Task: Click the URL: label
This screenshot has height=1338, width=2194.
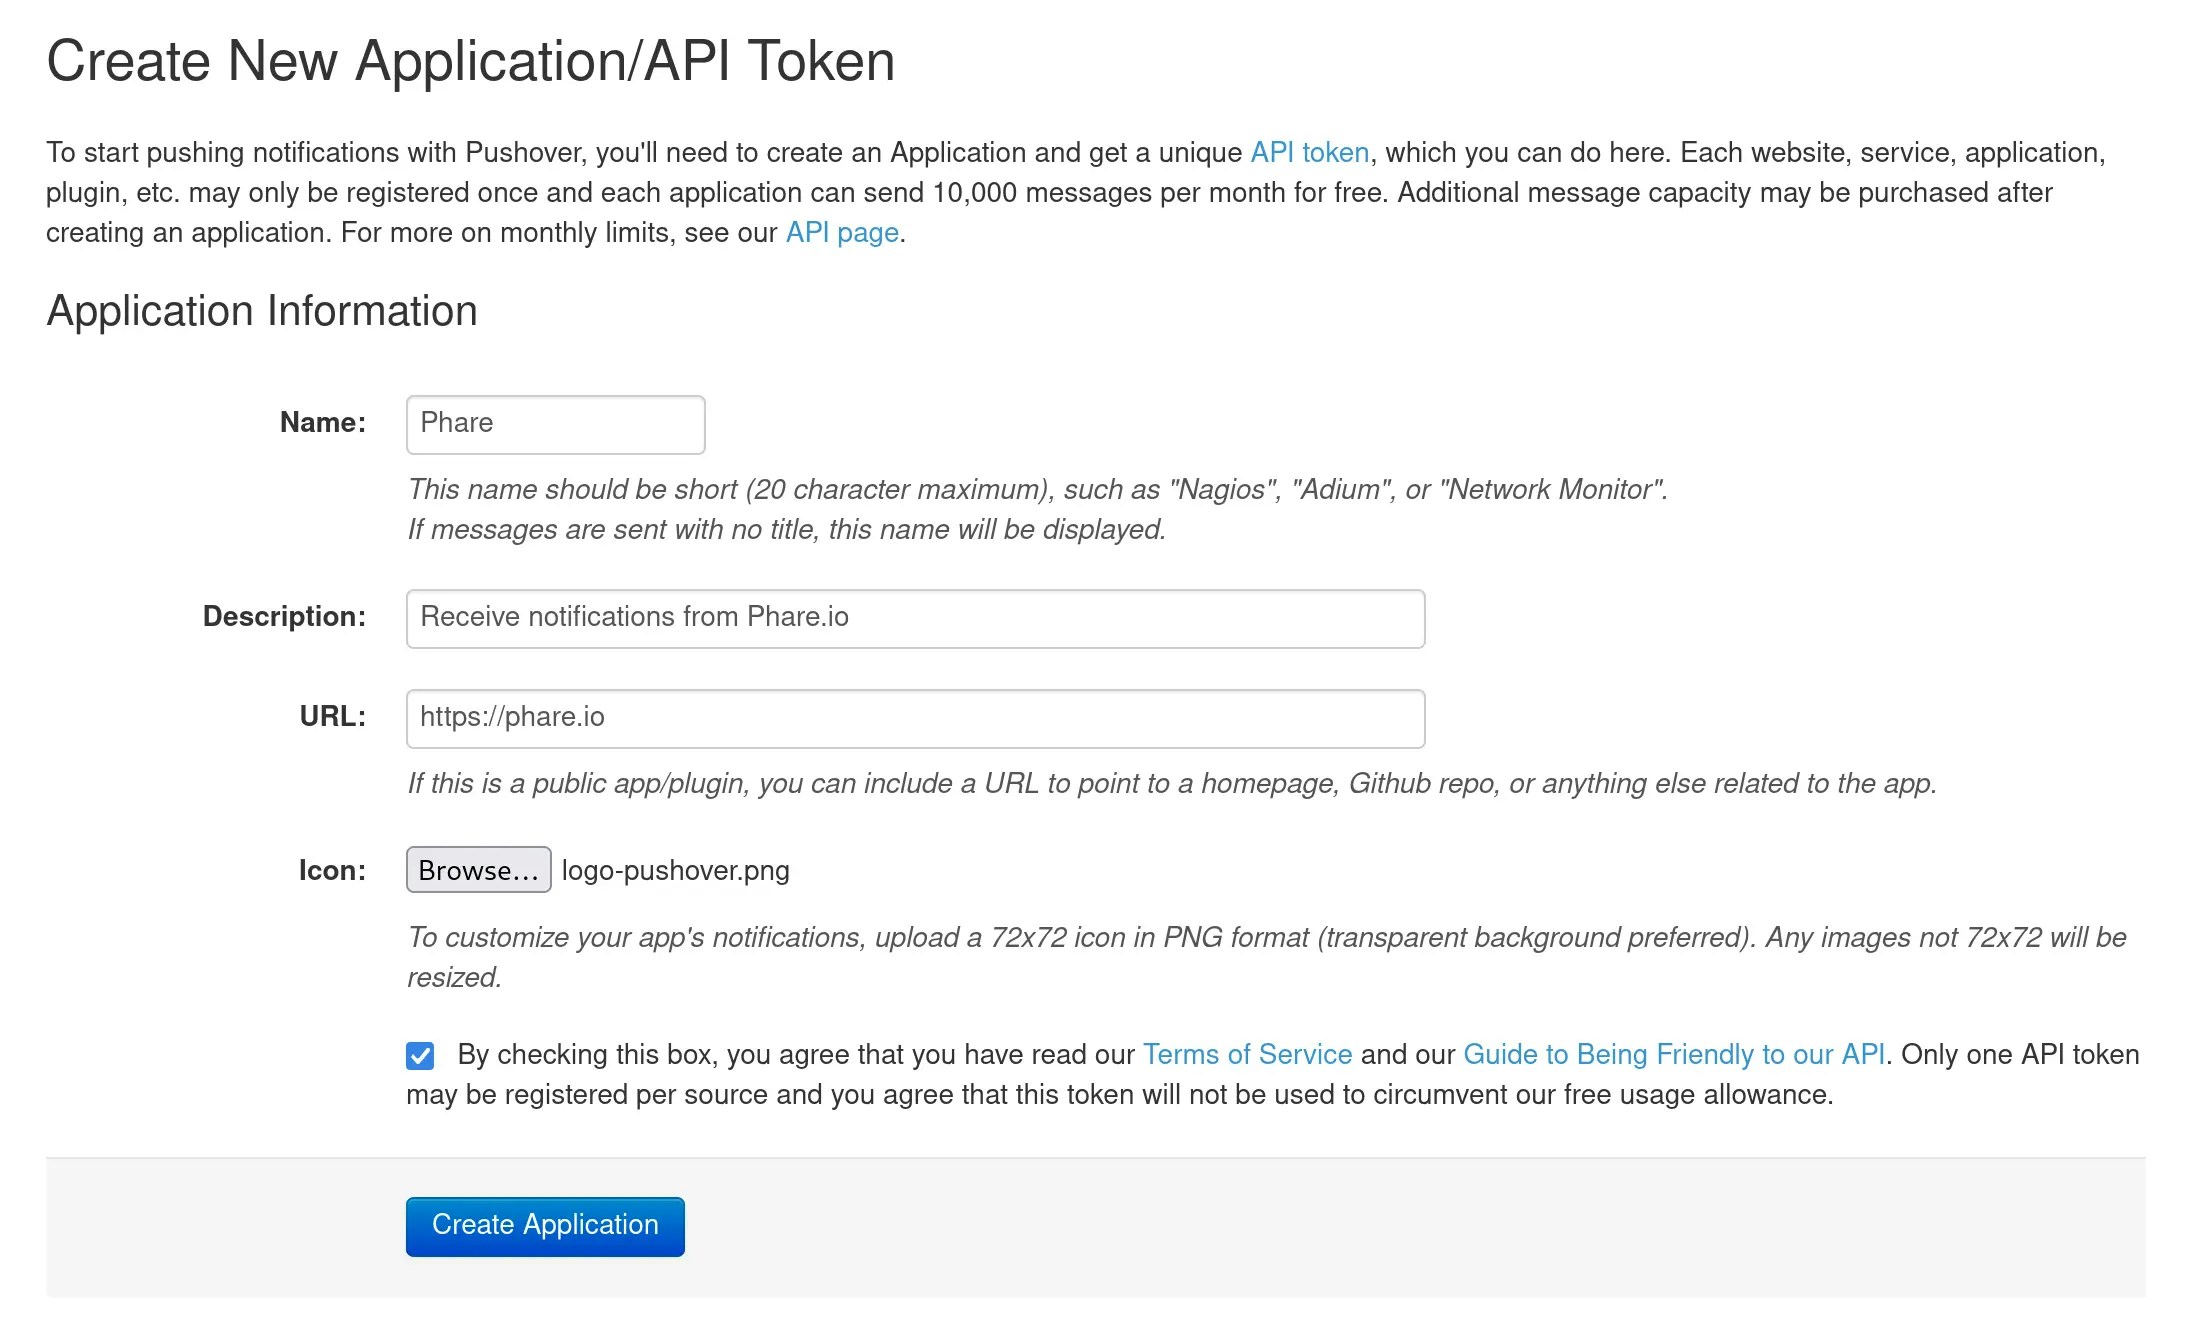Action: 333,716
